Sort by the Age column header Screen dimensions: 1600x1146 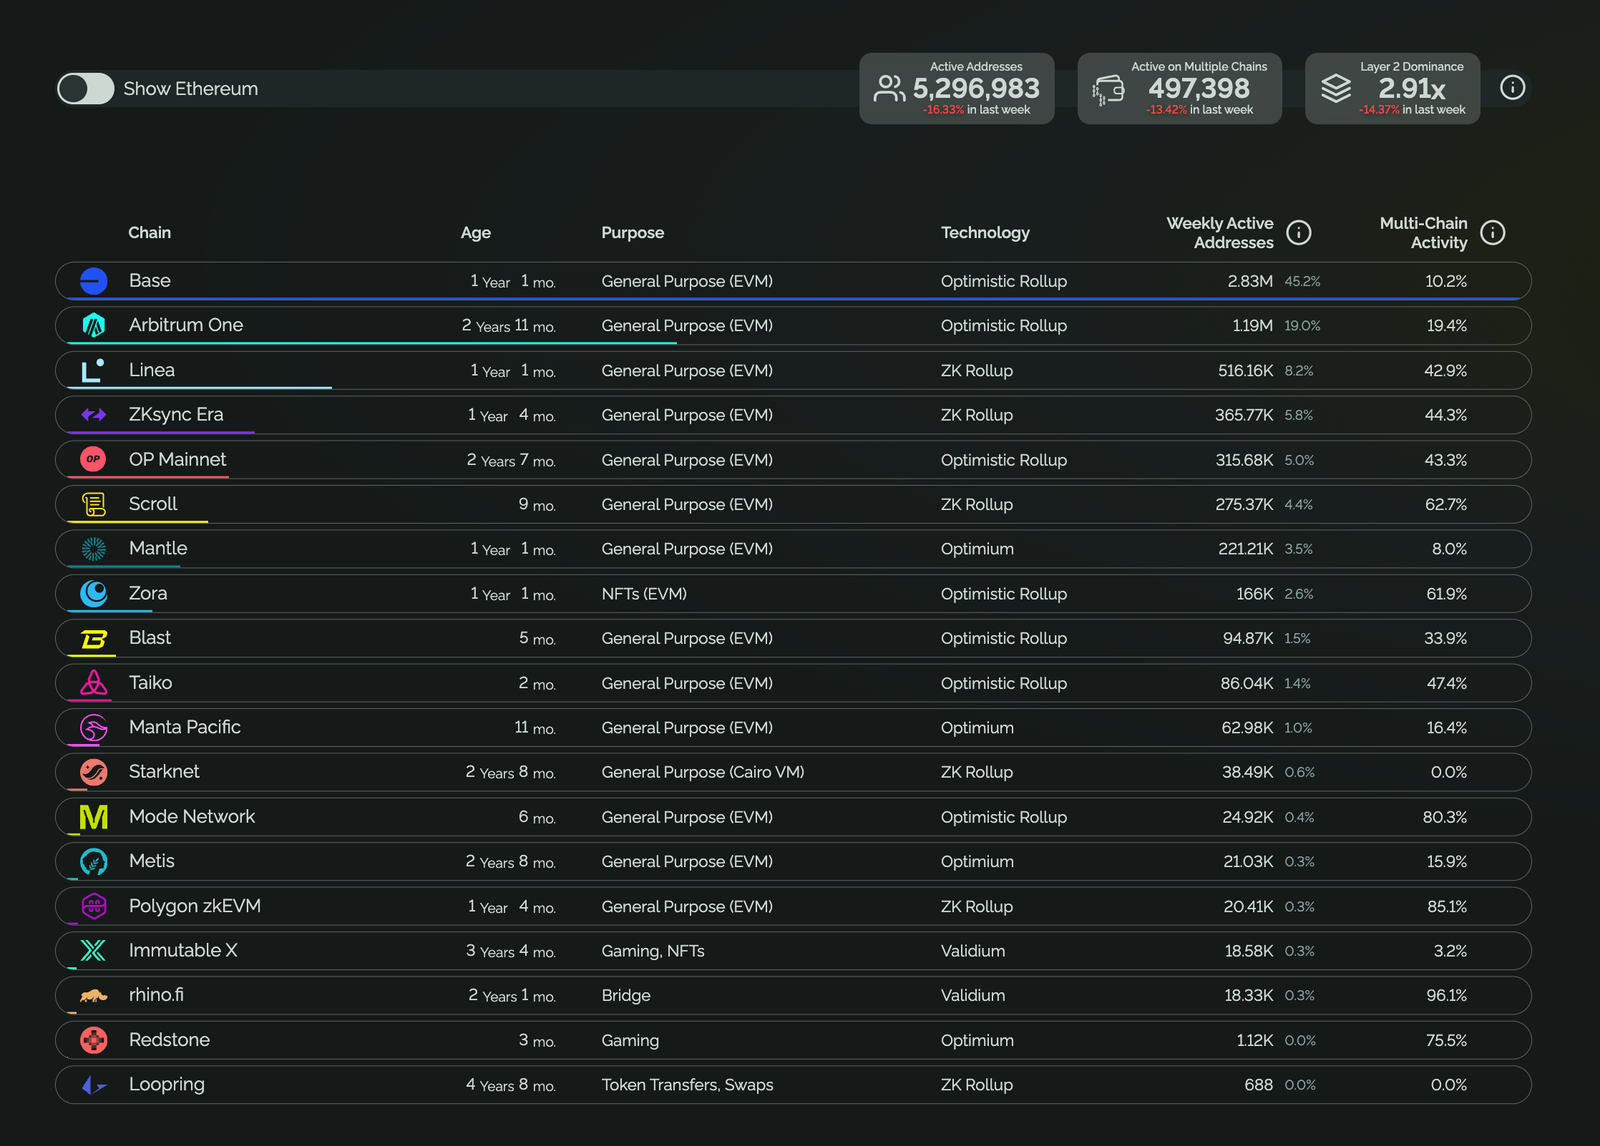click(x=476, y=233)
